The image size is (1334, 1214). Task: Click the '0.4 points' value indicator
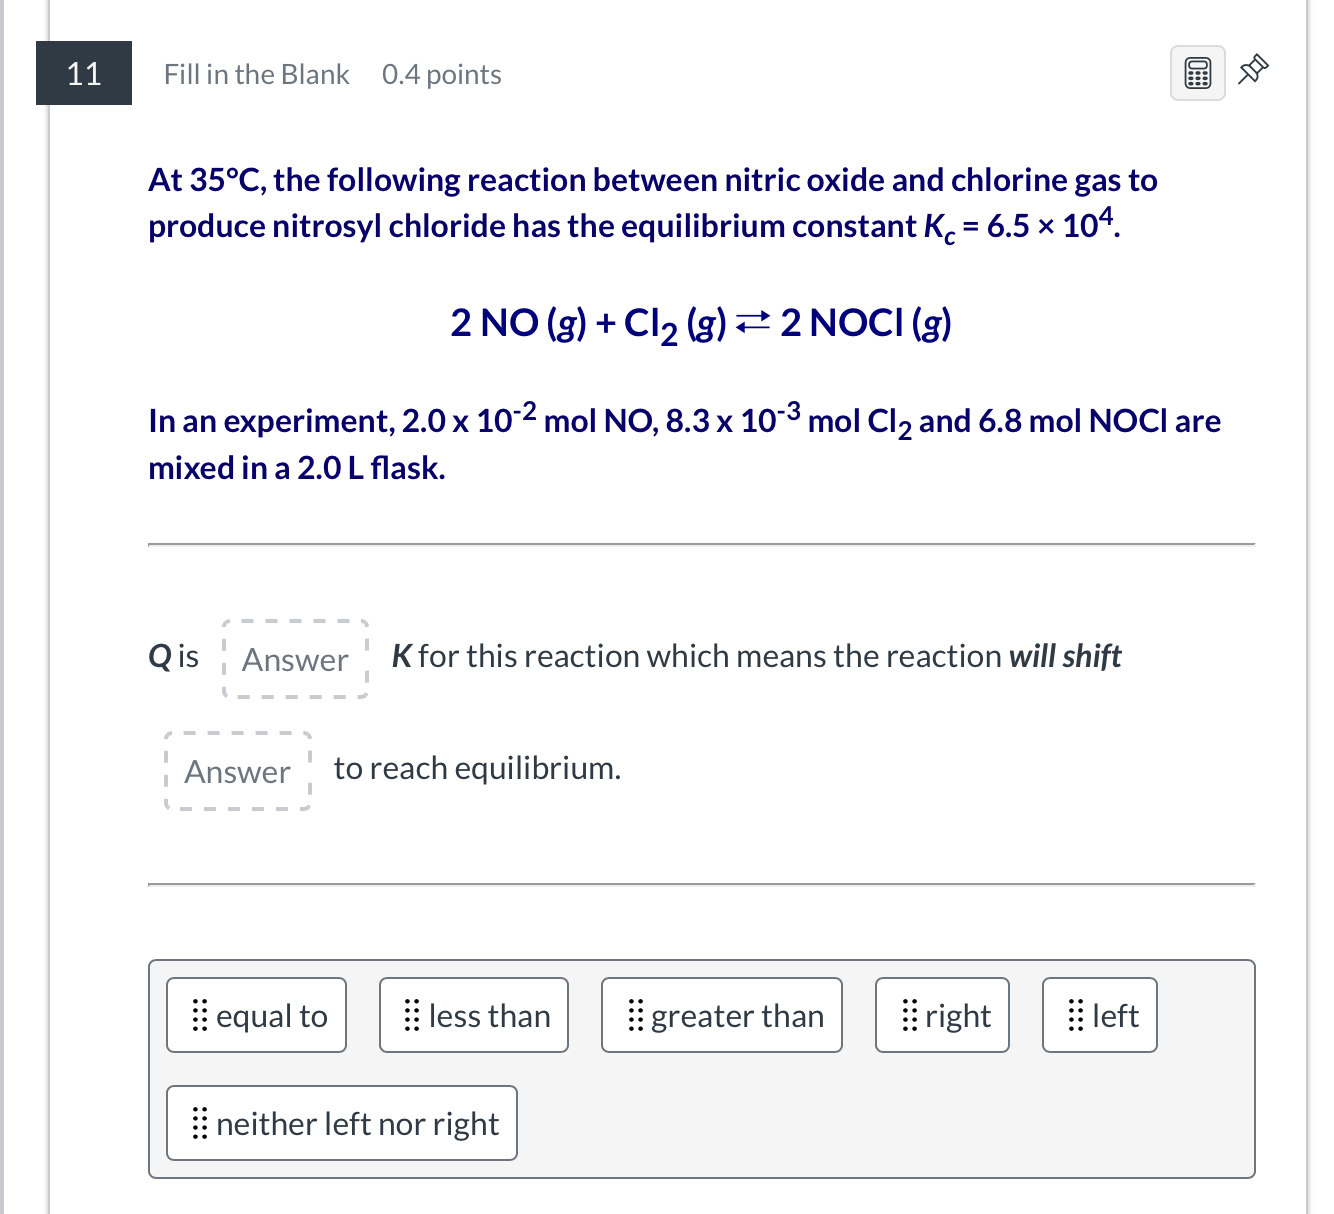tap(441, 74)
